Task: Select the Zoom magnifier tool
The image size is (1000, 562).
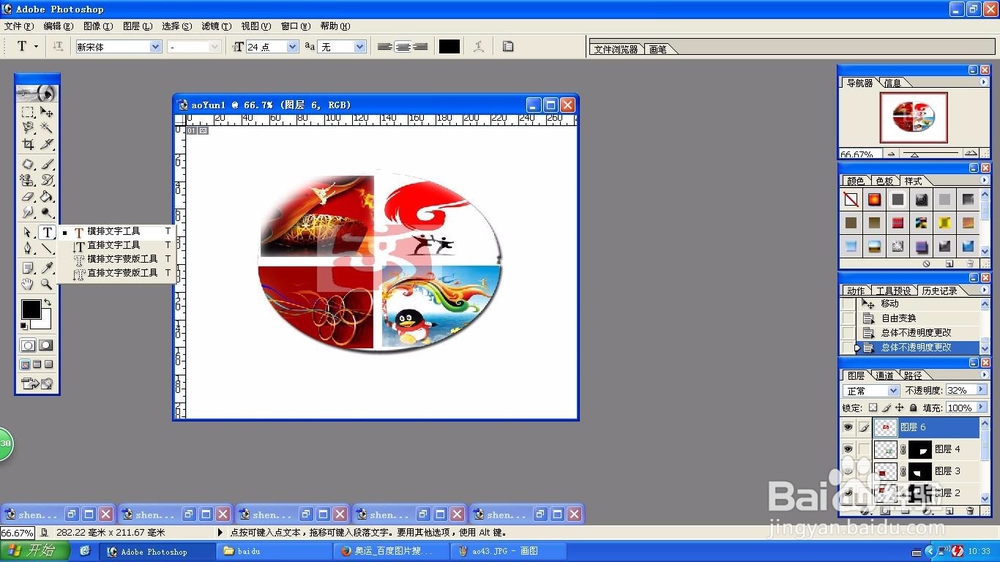Action: (x=47, y=284)
